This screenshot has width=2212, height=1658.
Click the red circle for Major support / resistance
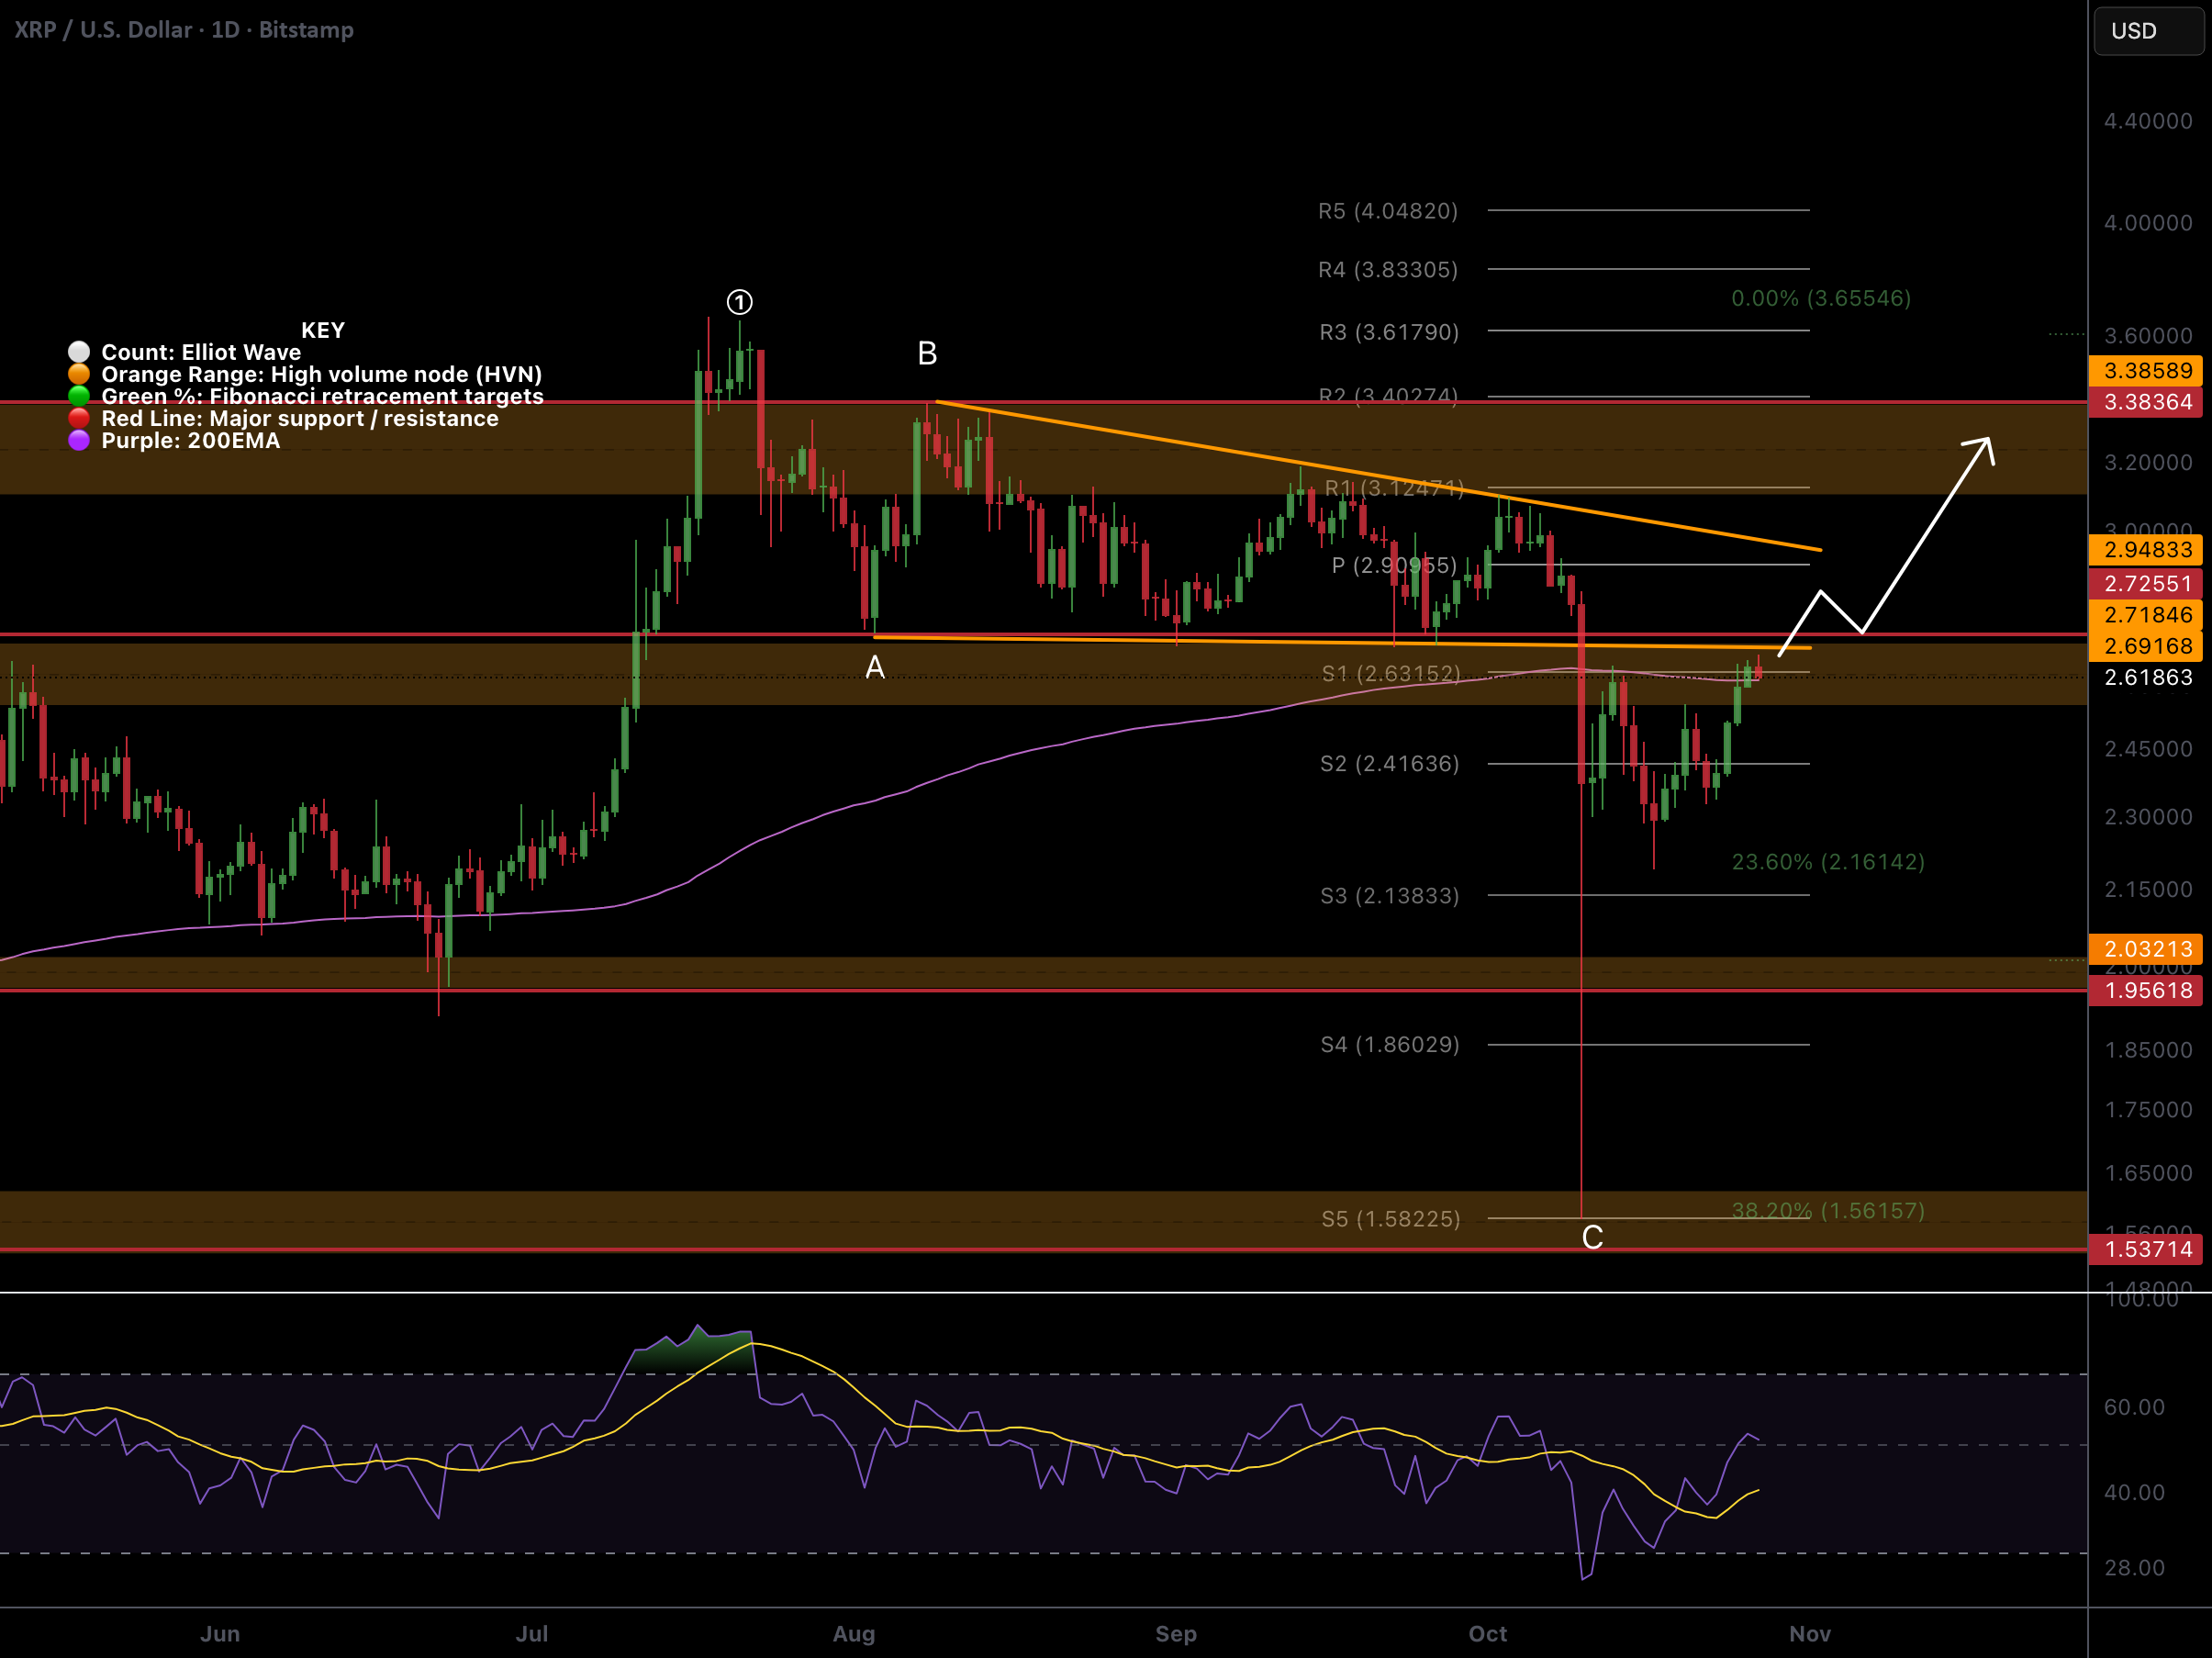(79, 418)
